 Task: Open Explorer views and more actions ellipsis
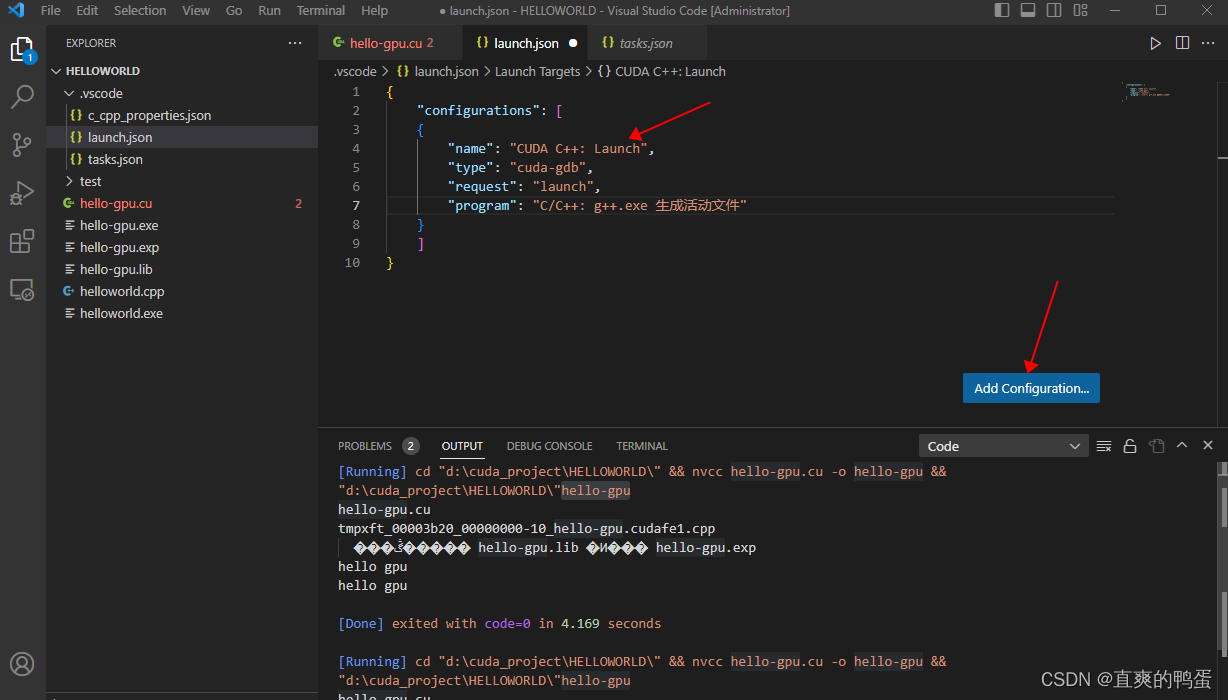(294, 43)
